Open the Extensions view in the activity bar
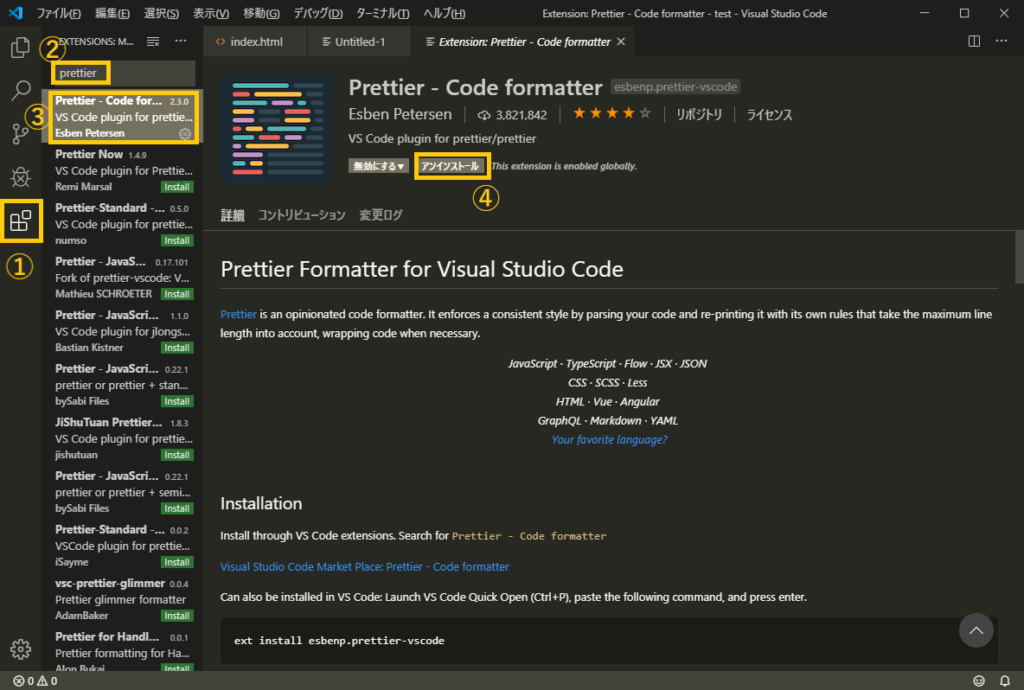 [x=22, y=220]
